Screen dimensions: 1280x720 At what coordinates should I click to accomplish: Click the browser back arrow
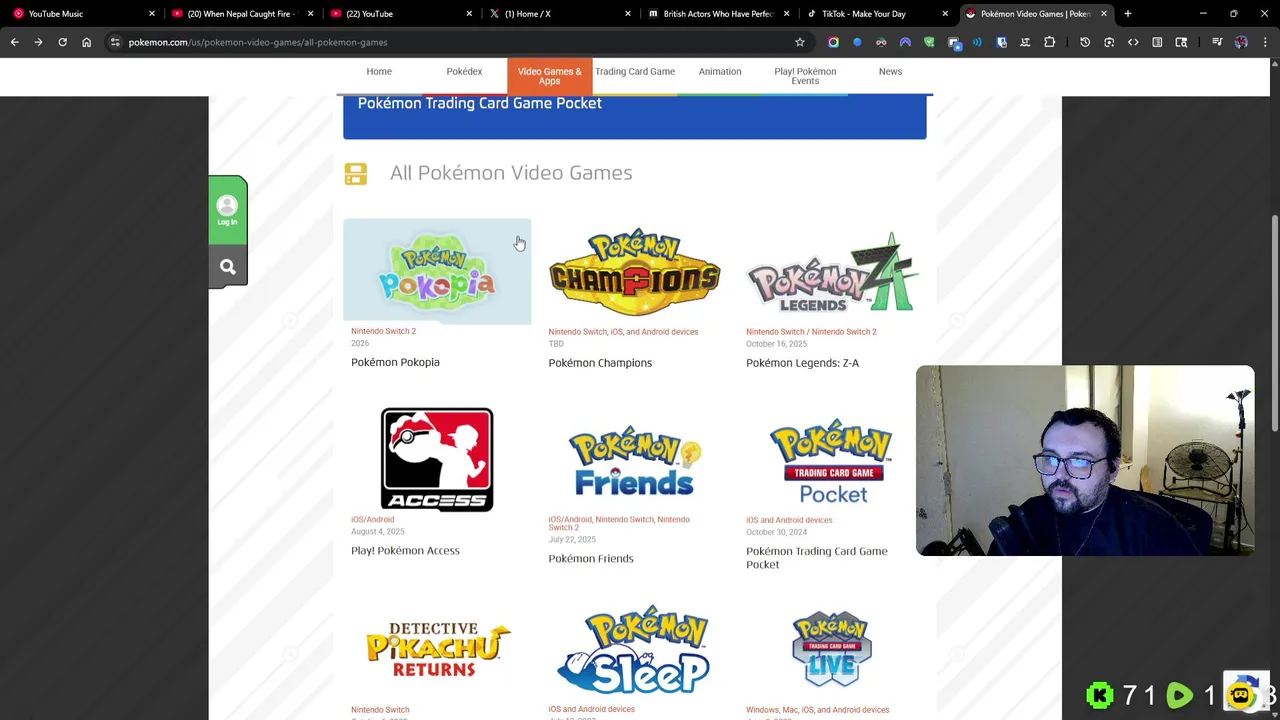pos(14,42)
